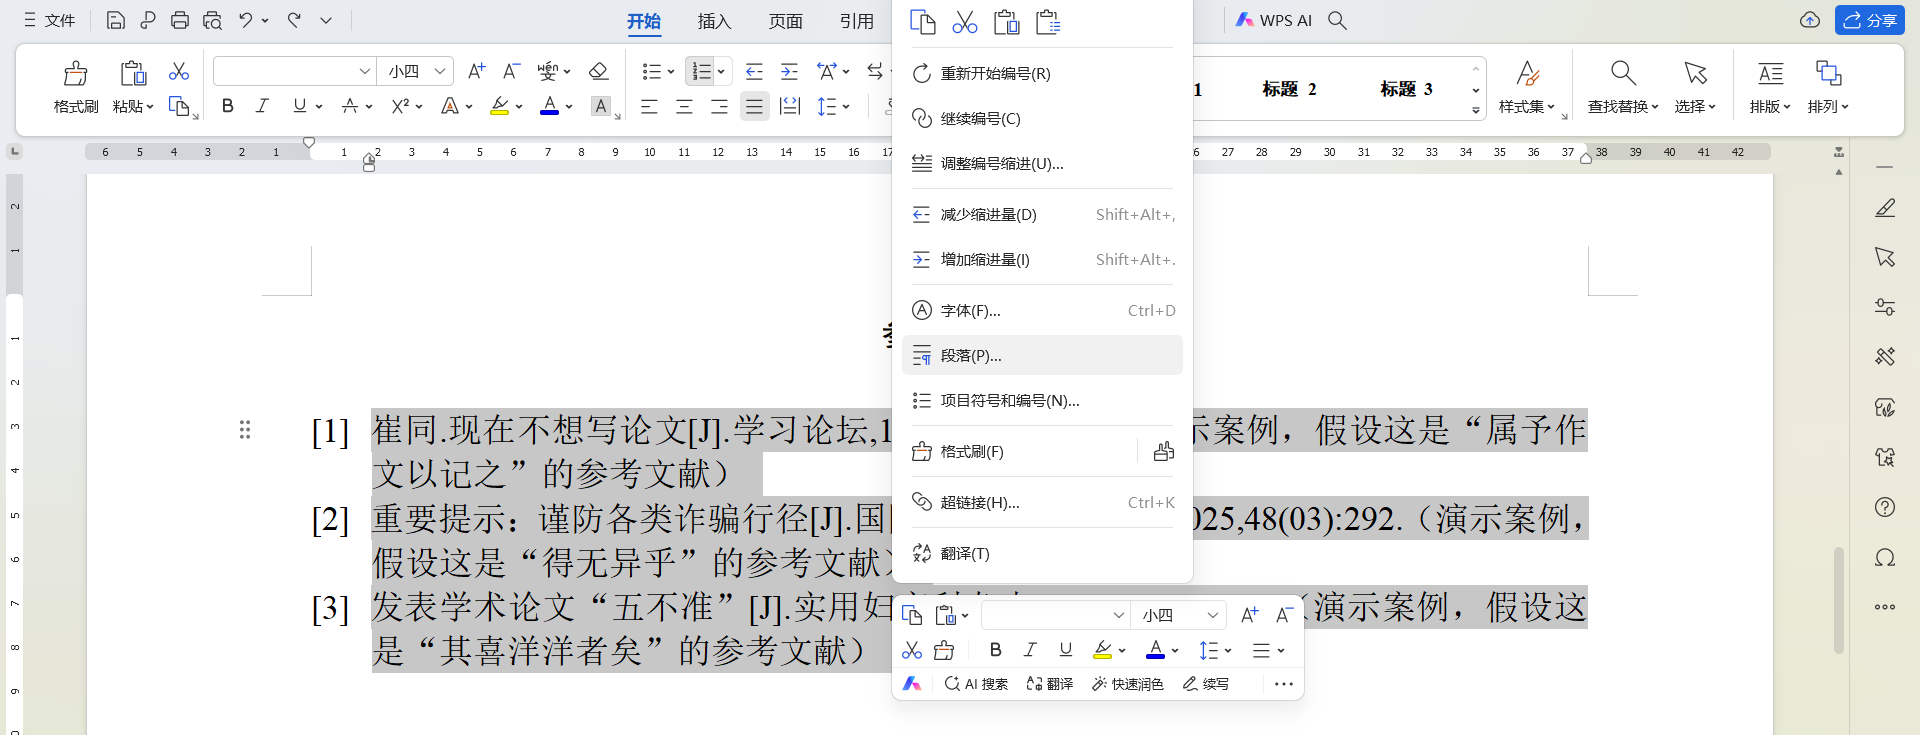This screenshot has height=735, width=1920.
Task: Apply the ribbon yellow highlight color
Action: (499, 106)
